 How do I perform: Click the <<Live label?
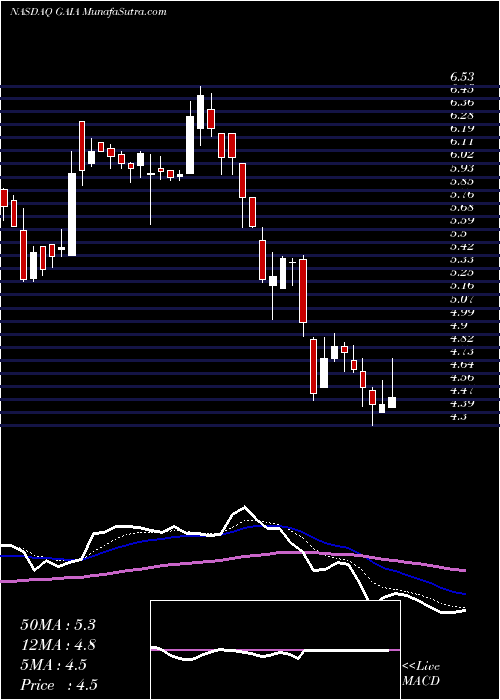point(421,667)
